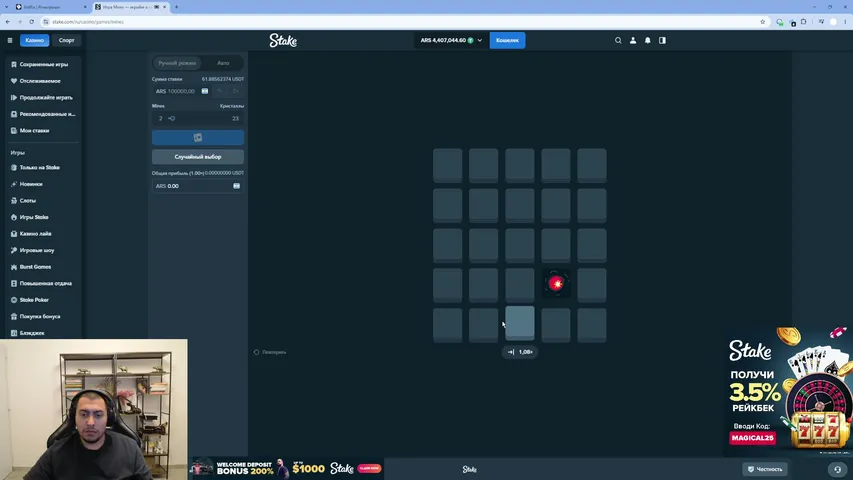Switch to the Казино tab
This screenshot has height=480, width=853.
pyautogui.click(x=34, y=40)
